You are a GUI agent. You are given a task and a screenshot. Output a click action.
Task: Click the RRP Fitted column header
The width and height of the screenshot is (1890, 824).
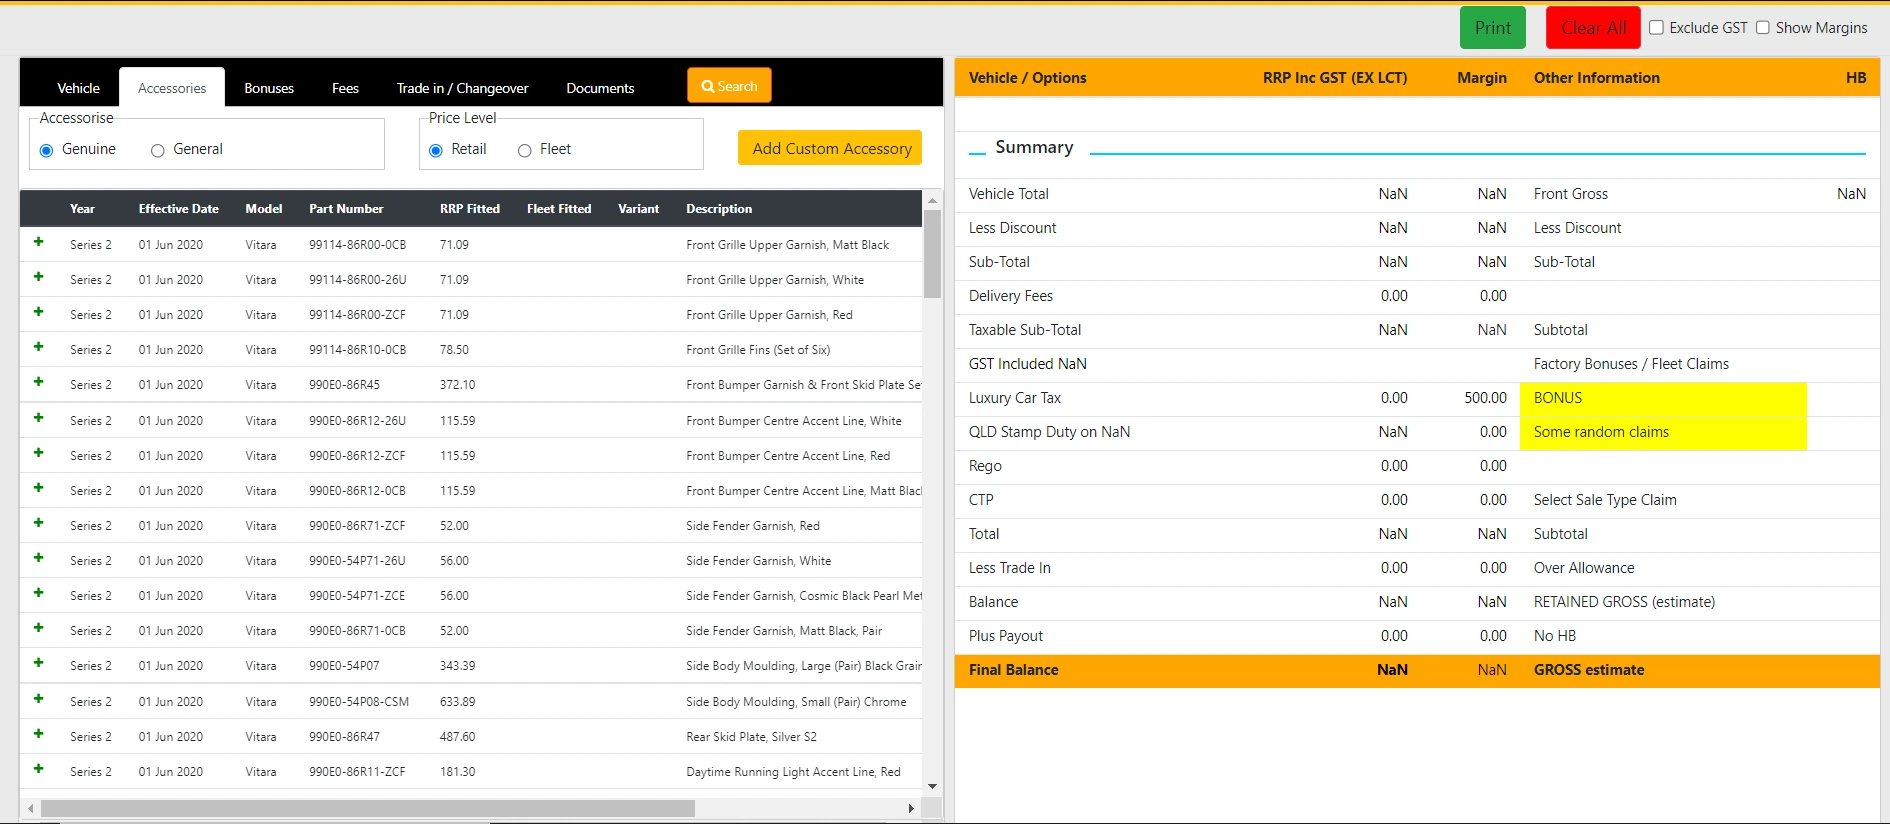coord(469,209)
